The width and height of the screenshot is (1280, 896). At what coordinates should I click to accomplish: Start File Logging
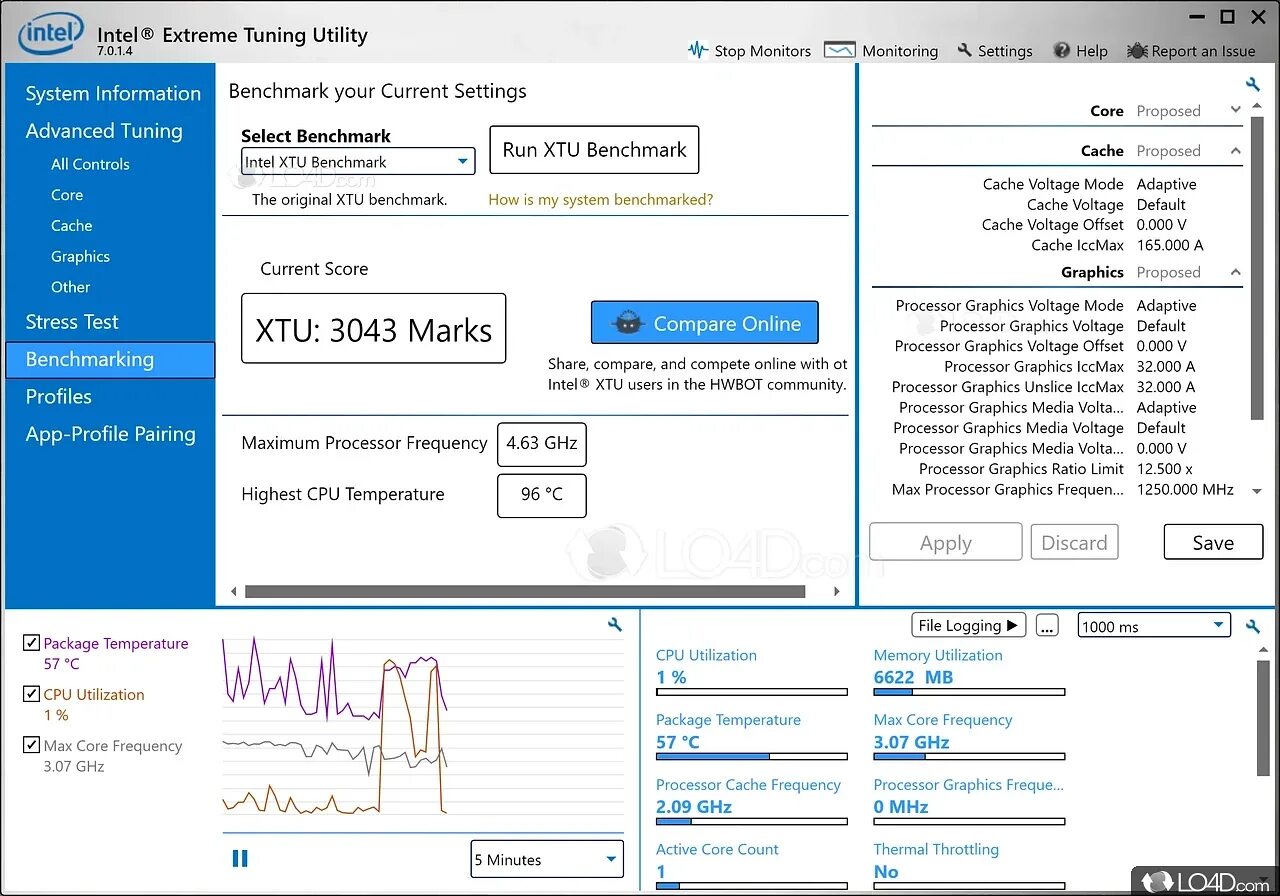[968, 625]
